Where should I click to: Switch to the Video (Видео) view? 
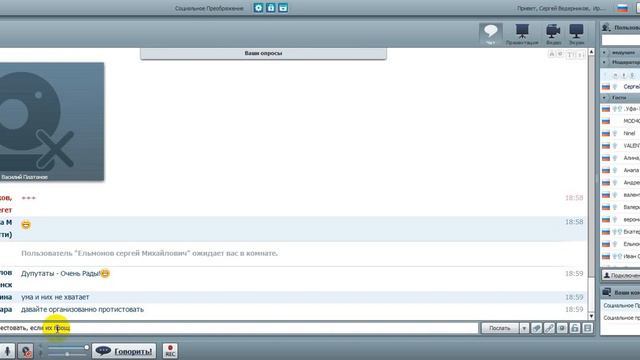(x=553, y=34)
